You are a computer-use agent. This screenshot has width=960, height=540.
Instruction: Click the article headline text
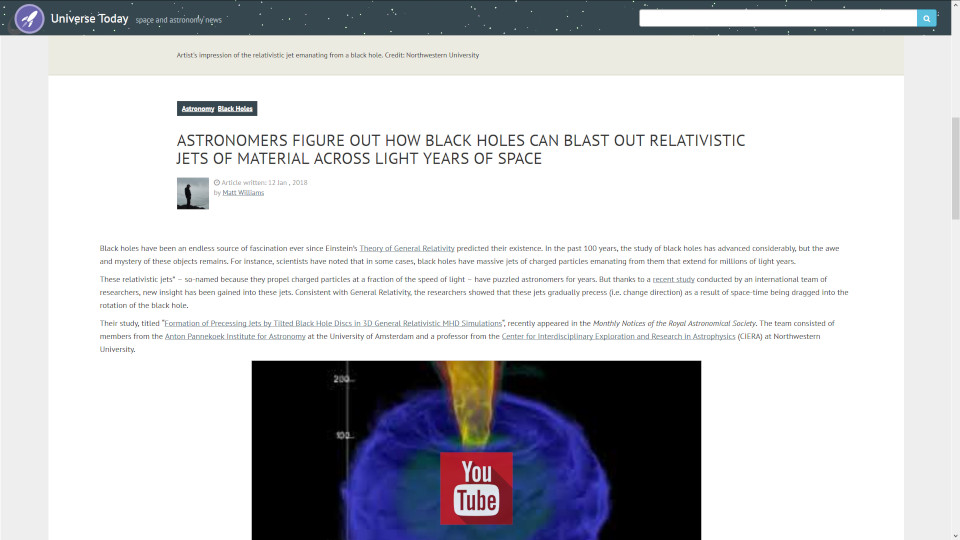(x=460, y=149)
